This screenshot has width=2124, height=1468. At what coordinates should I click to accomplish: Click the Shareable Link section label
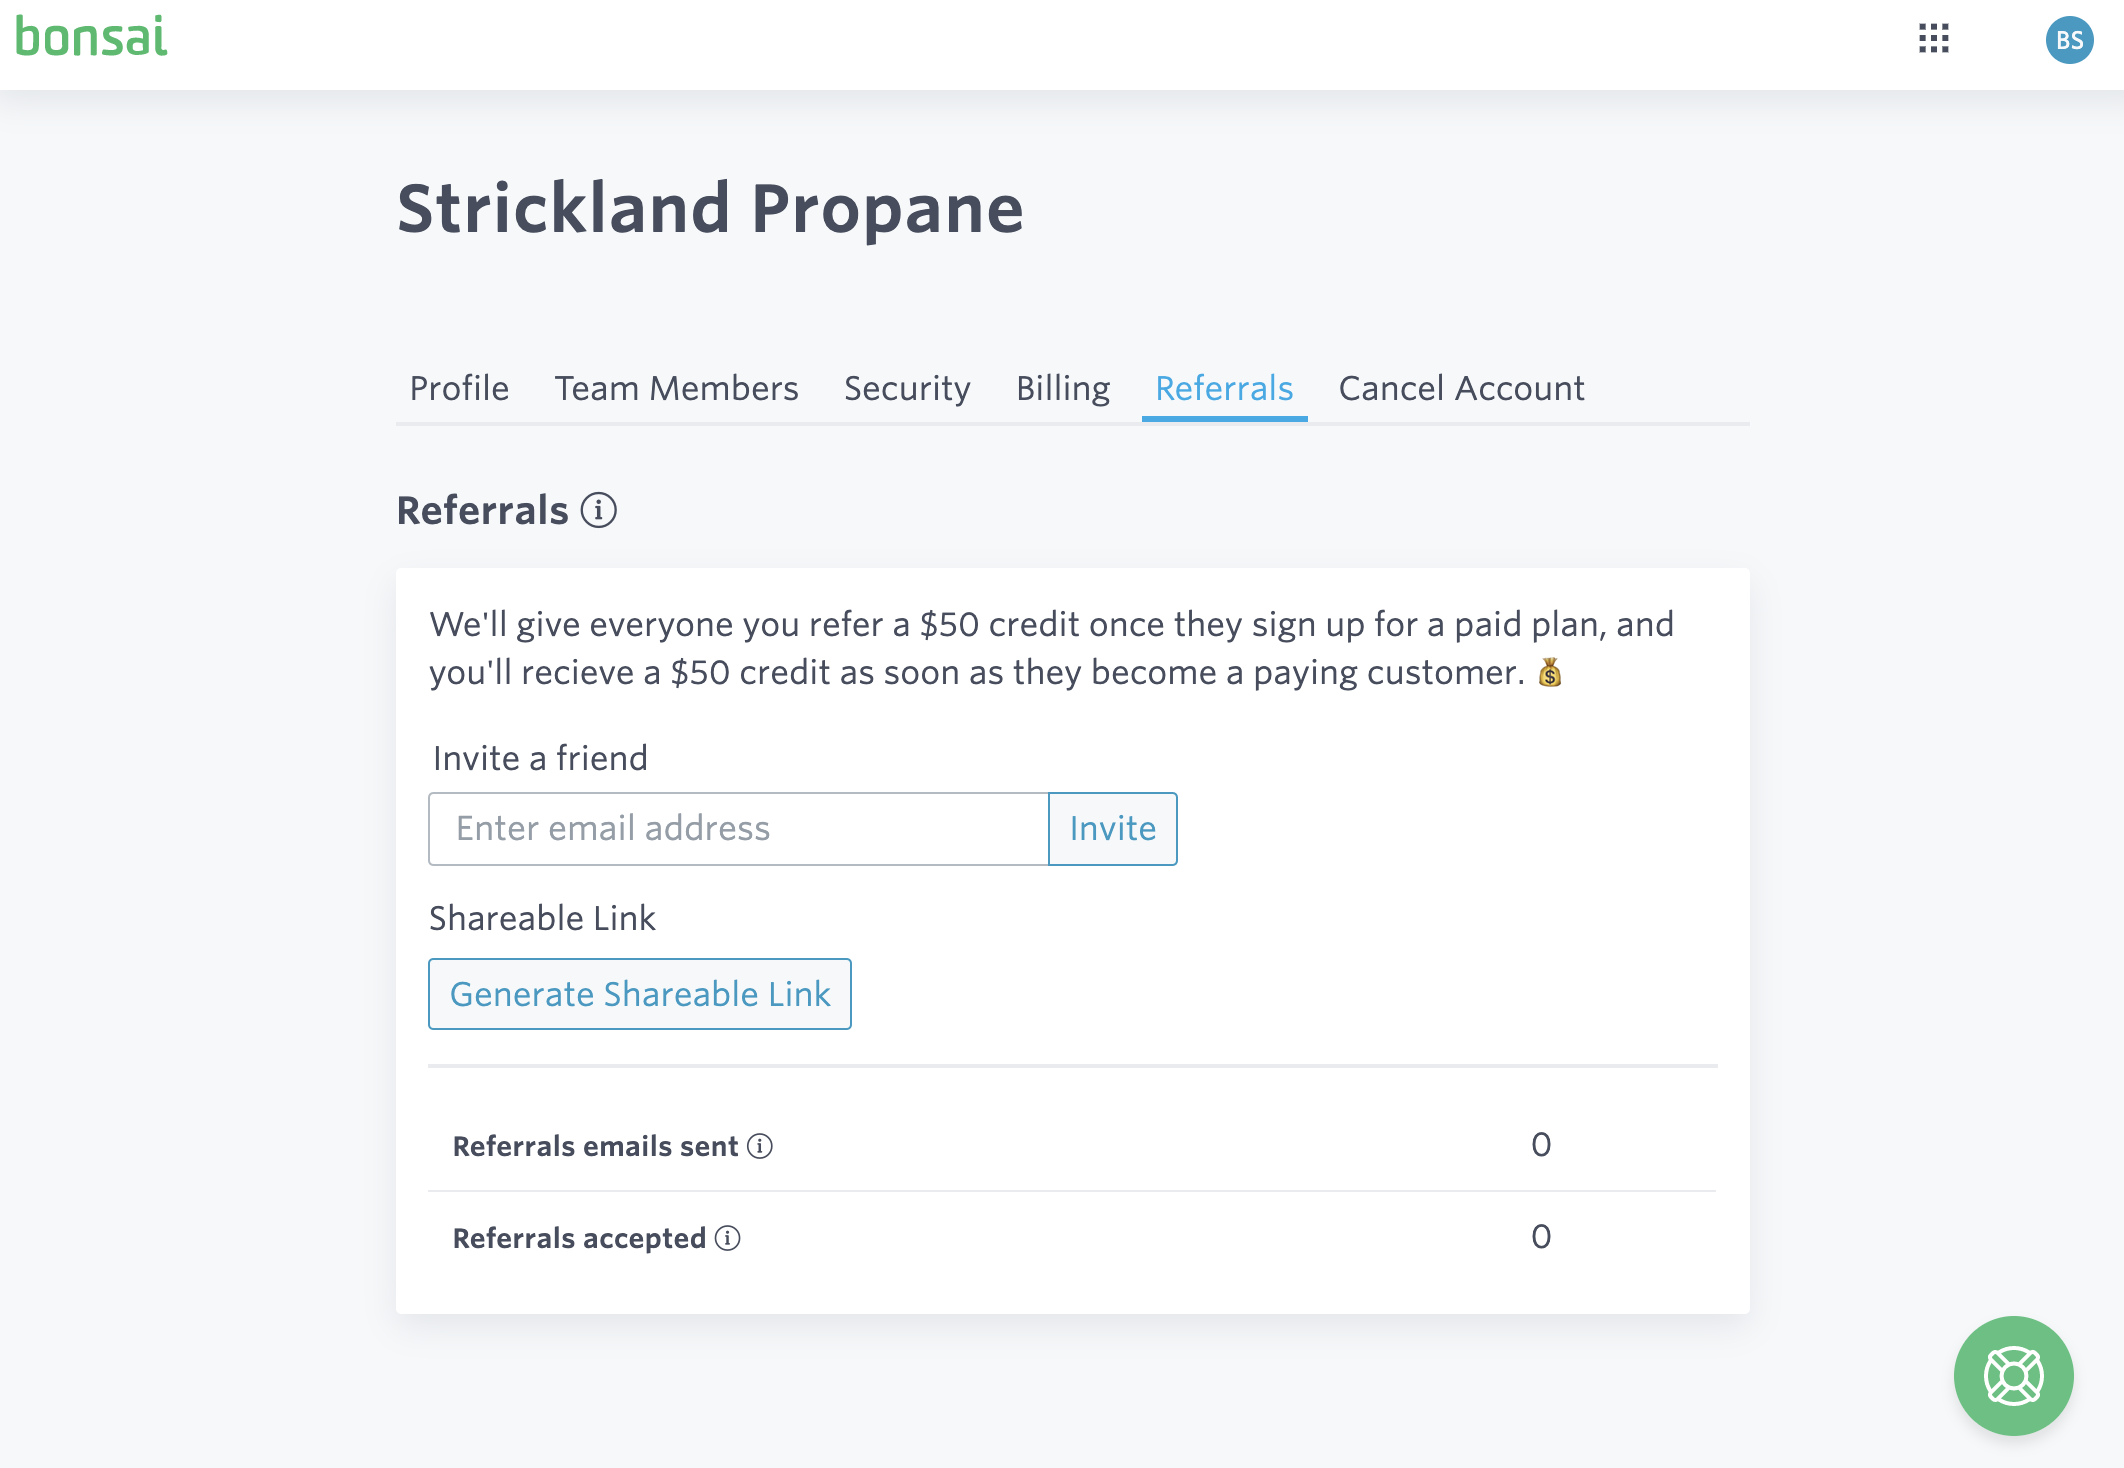click(x=541, y=918)
